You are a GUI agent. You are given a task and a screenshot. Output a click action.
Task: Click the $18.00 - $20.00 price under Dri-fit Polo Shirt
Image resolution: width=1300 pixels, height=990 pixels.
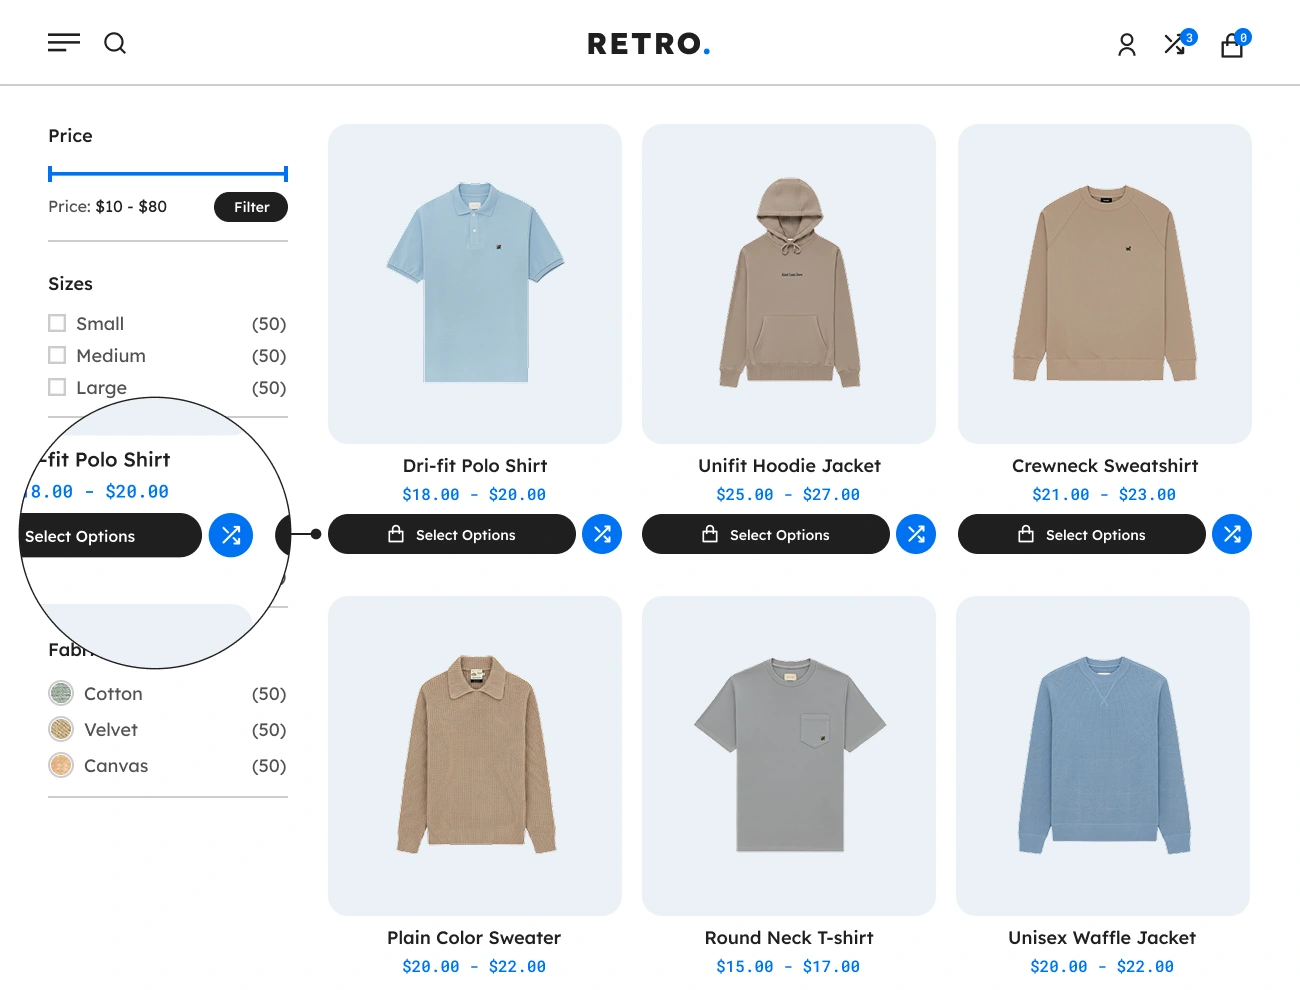[474, 495]
